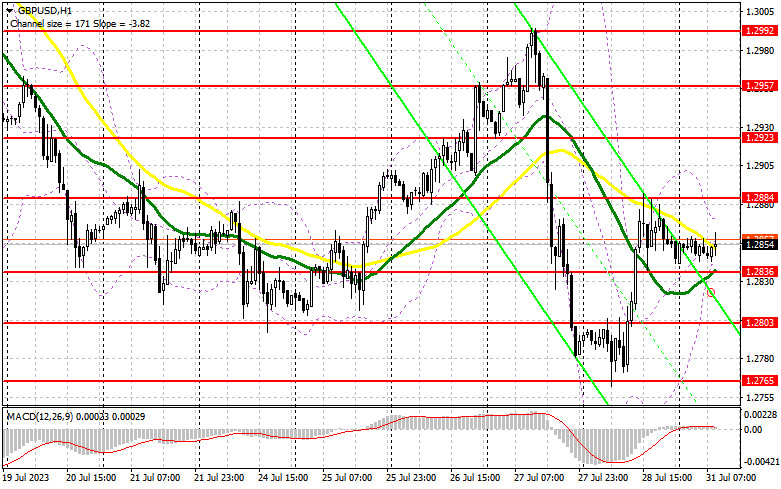Viewport: 781px width, 489px height.
Task: Select the 1.2884 red price label
Action: [760, 198]
